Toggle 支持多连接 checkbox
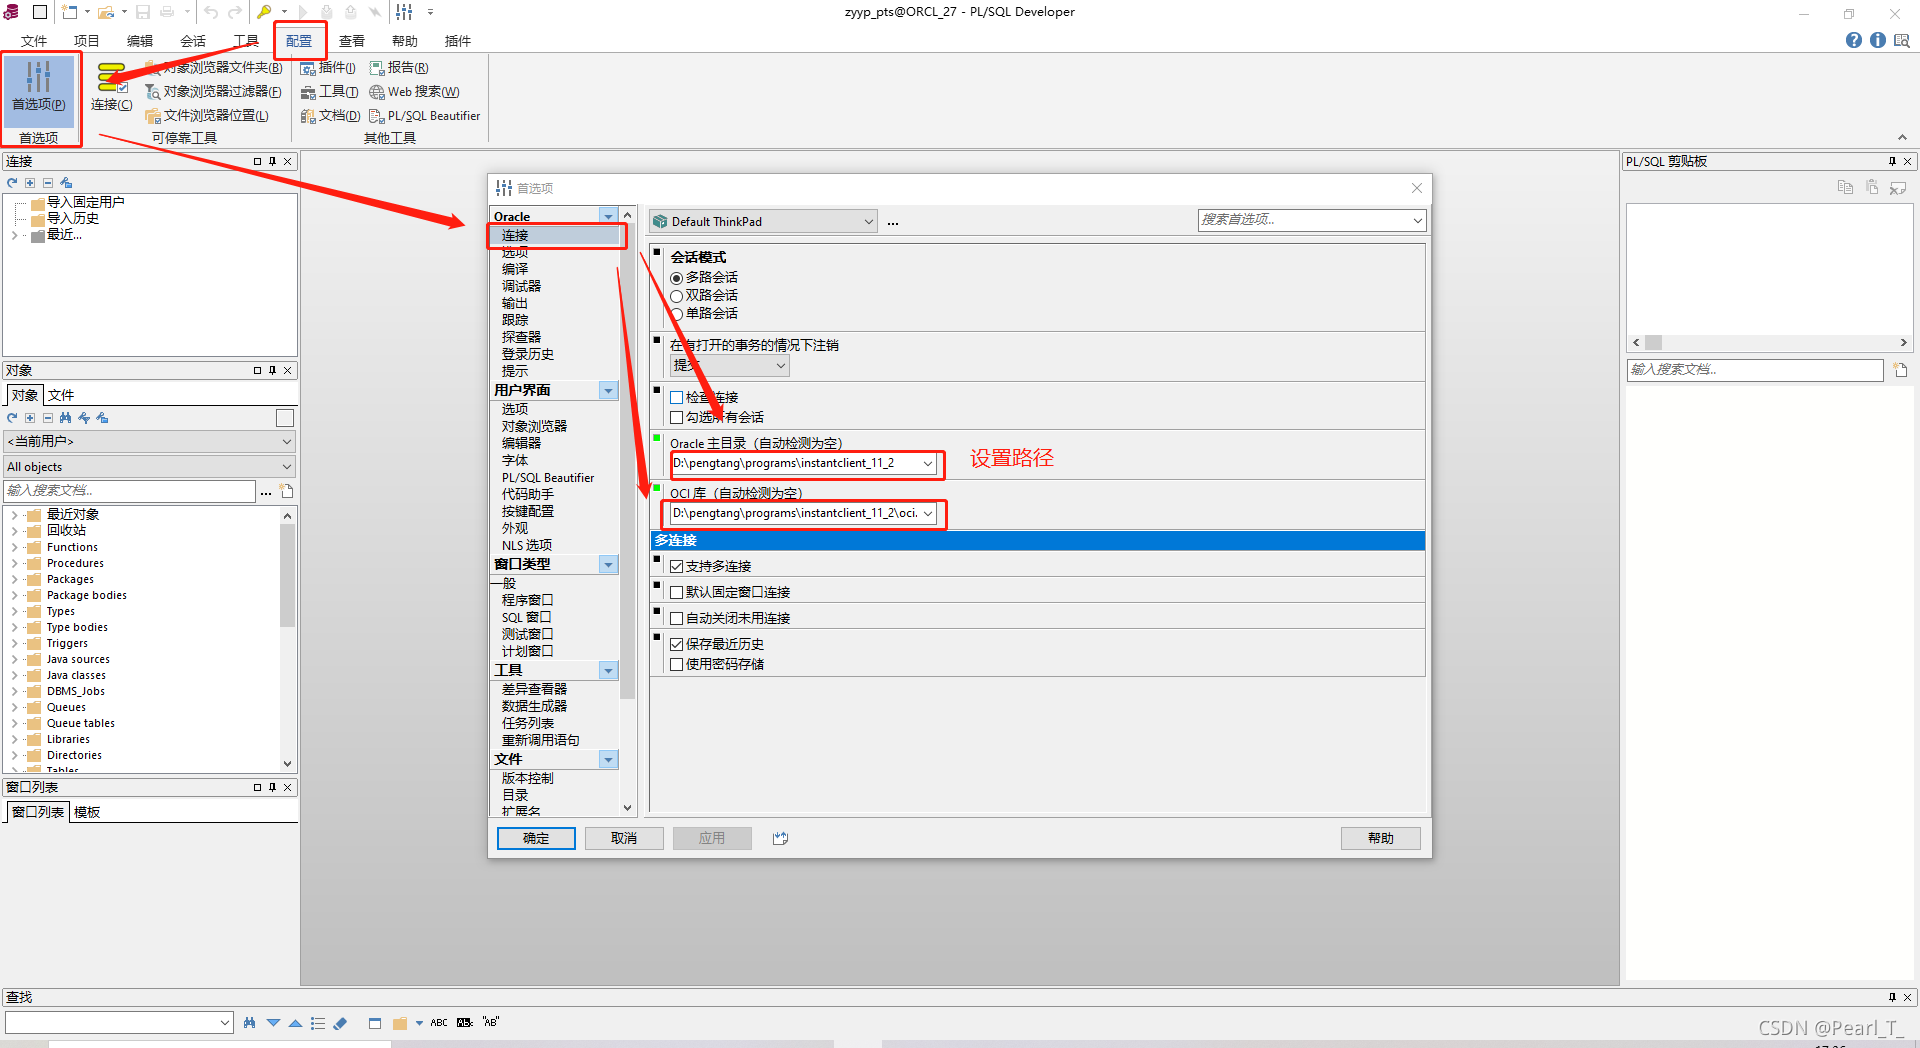The height and width of the screenshot is (1048, 1920). tap(677, 566)
